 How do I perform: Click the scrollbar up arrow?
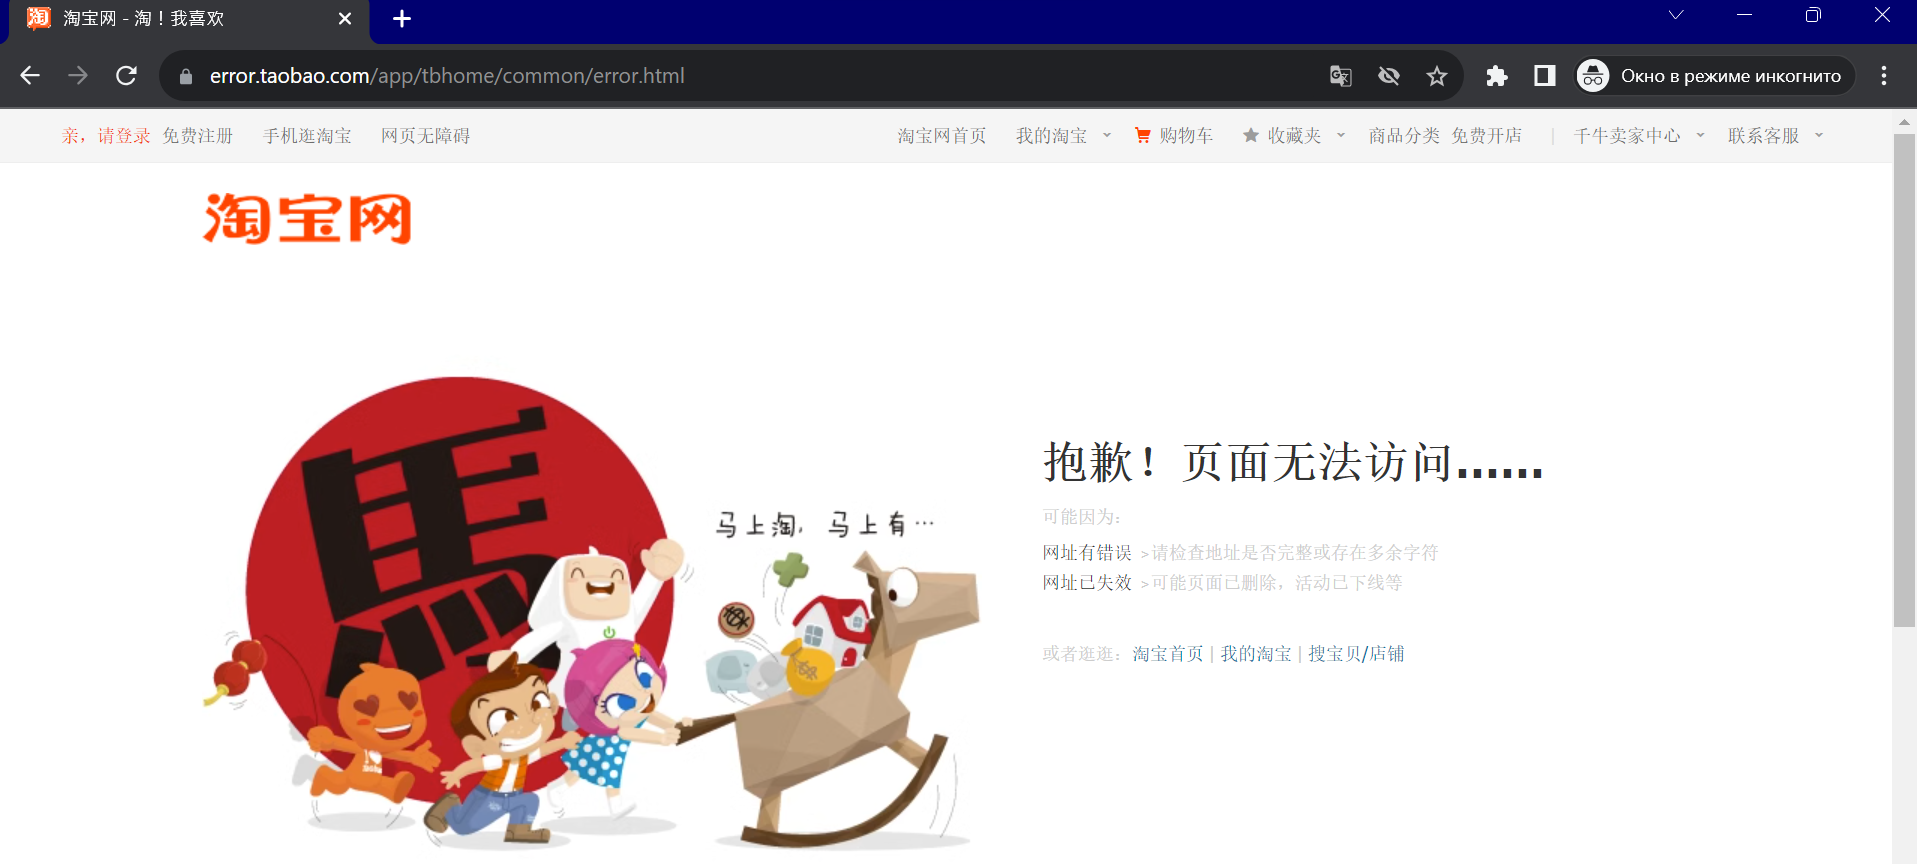click(1904, 122)
